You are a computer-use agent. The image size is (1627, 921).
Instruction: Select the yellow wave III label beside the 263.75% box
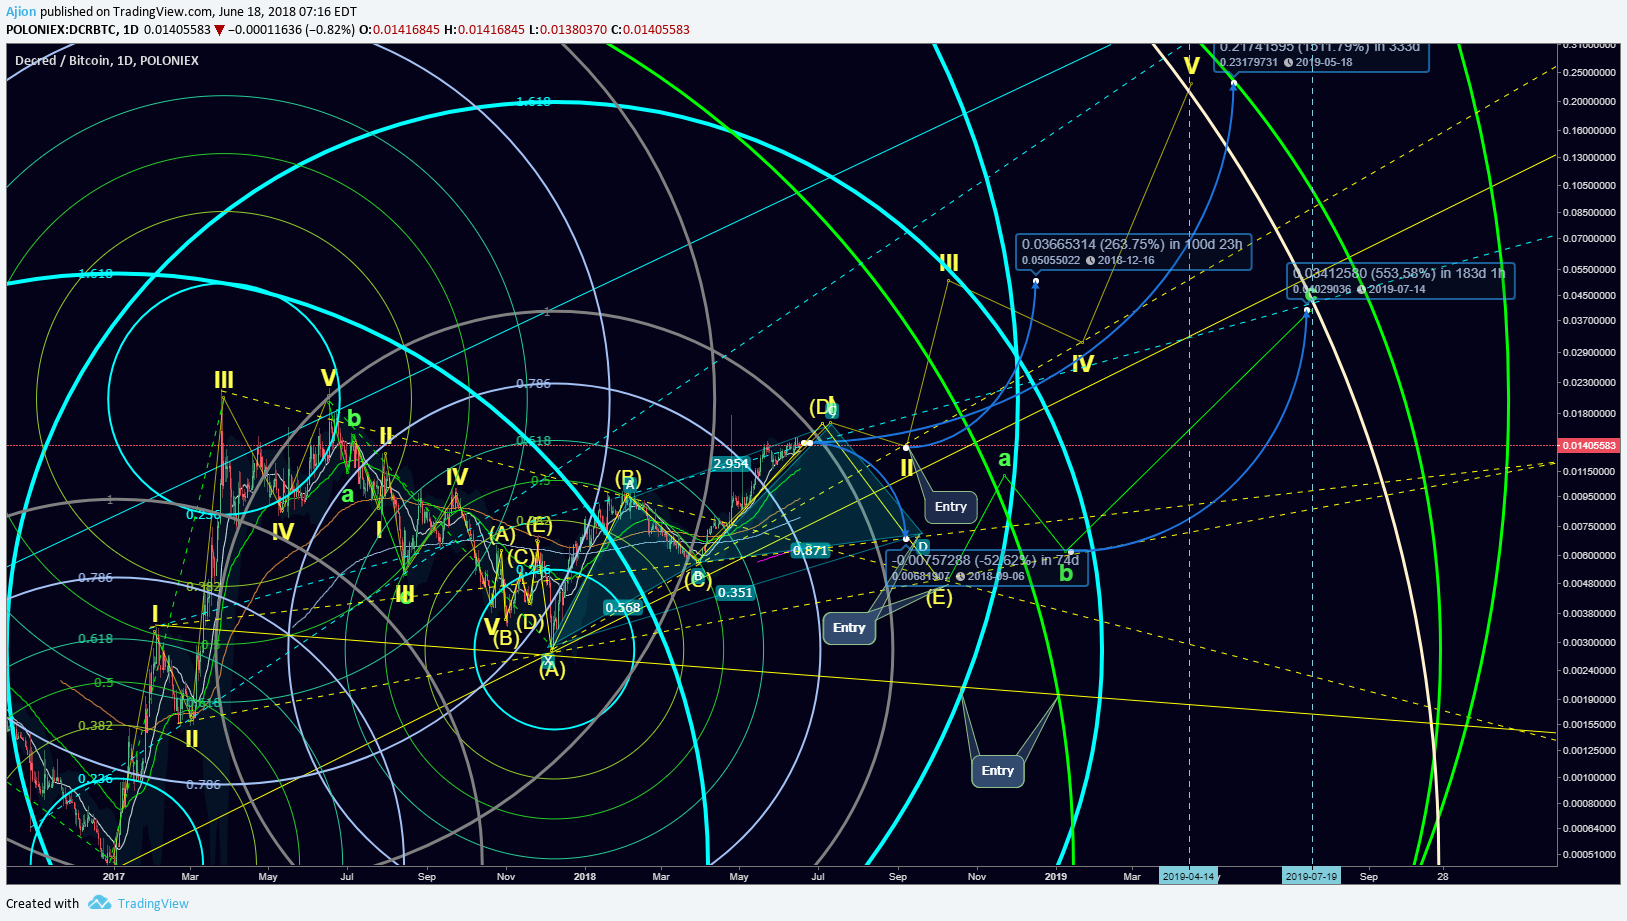[949, 263]
